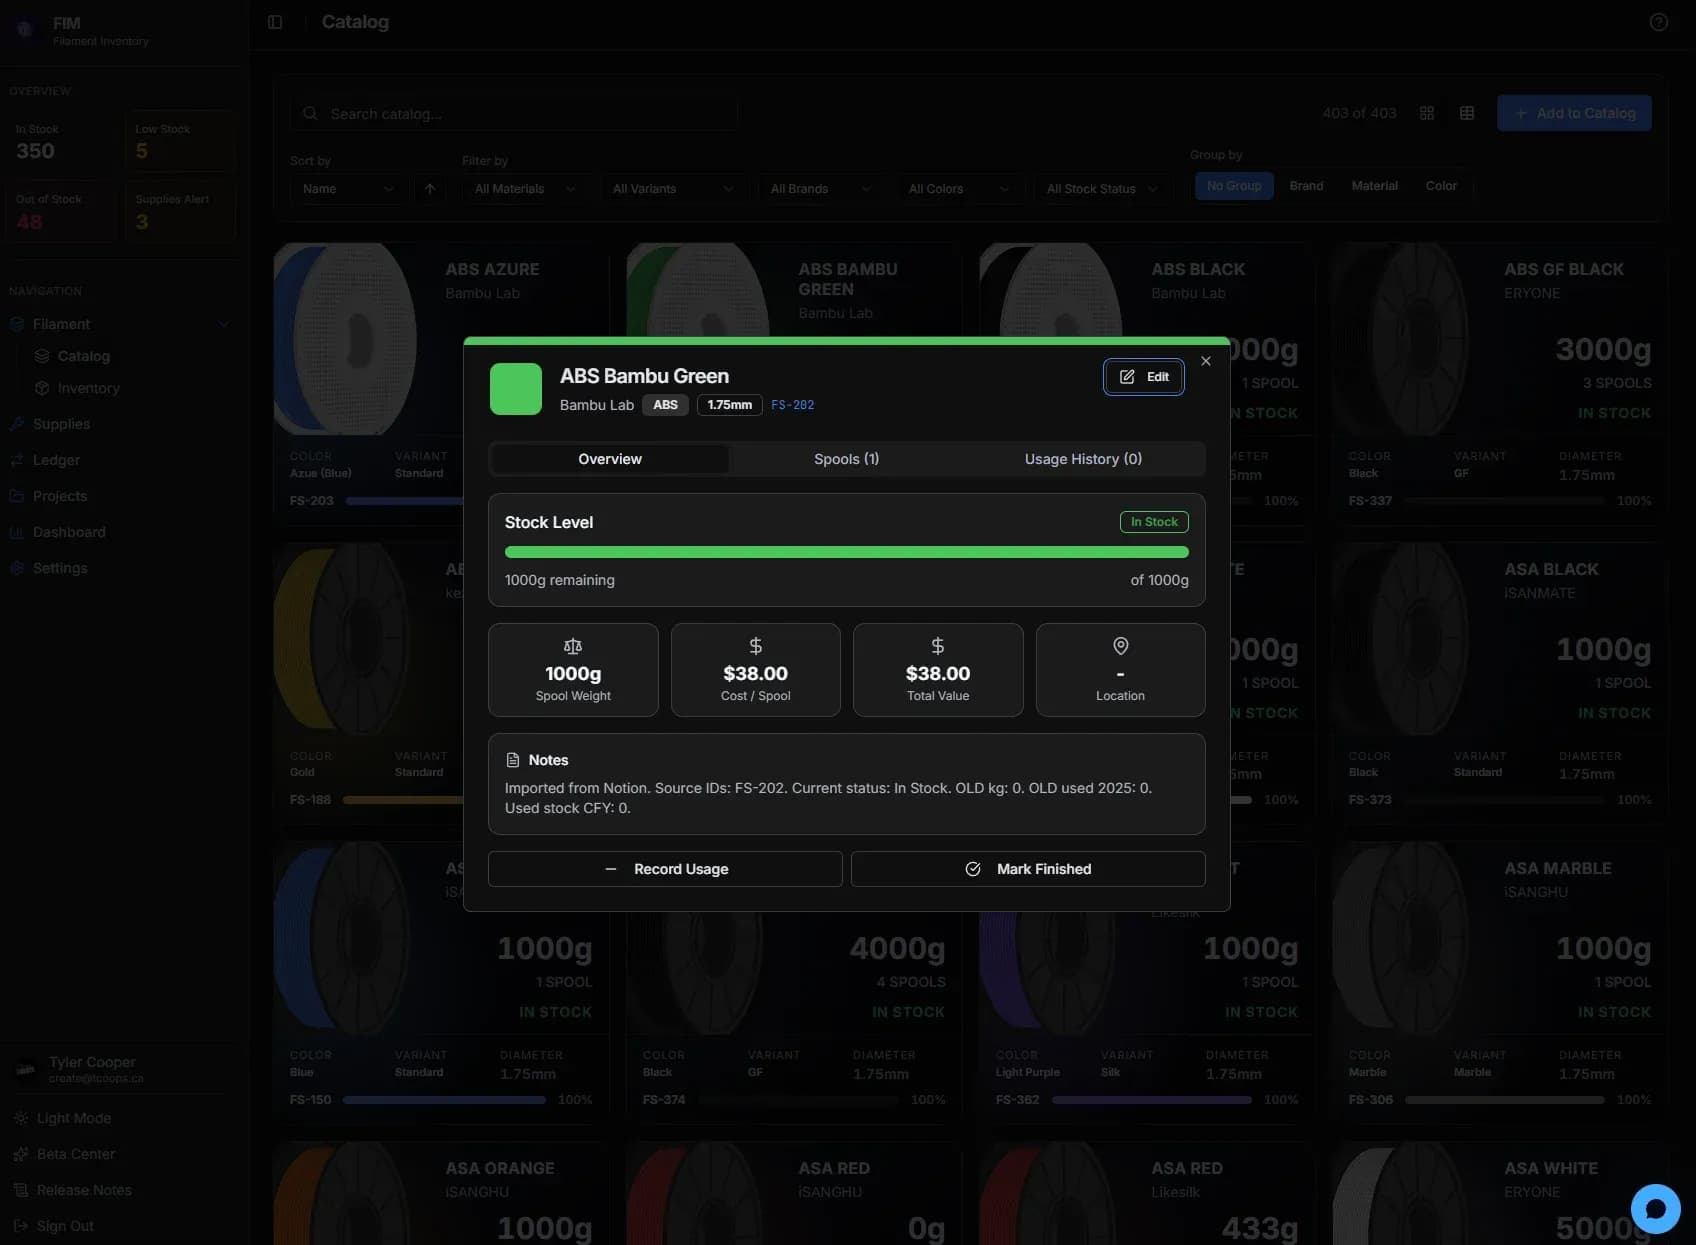Screen dimensions: 1696x1245
Task: Collapse the Filament navigation section
Action: tap(120, 324)
